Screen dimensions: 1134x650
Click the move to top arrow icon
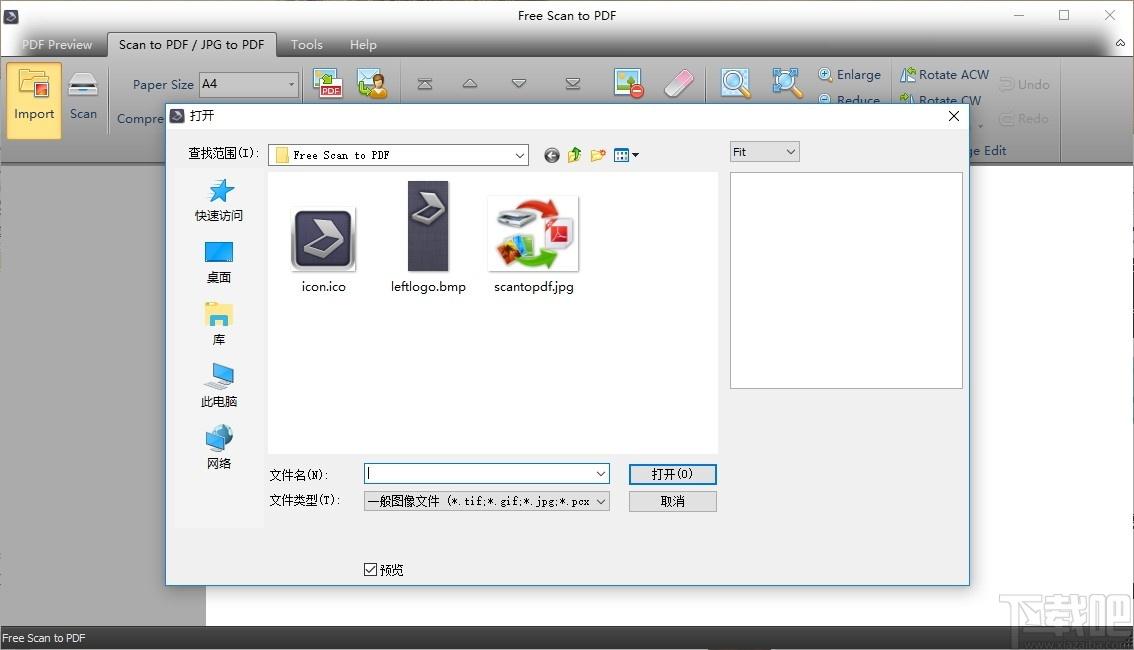click(425, 84)
